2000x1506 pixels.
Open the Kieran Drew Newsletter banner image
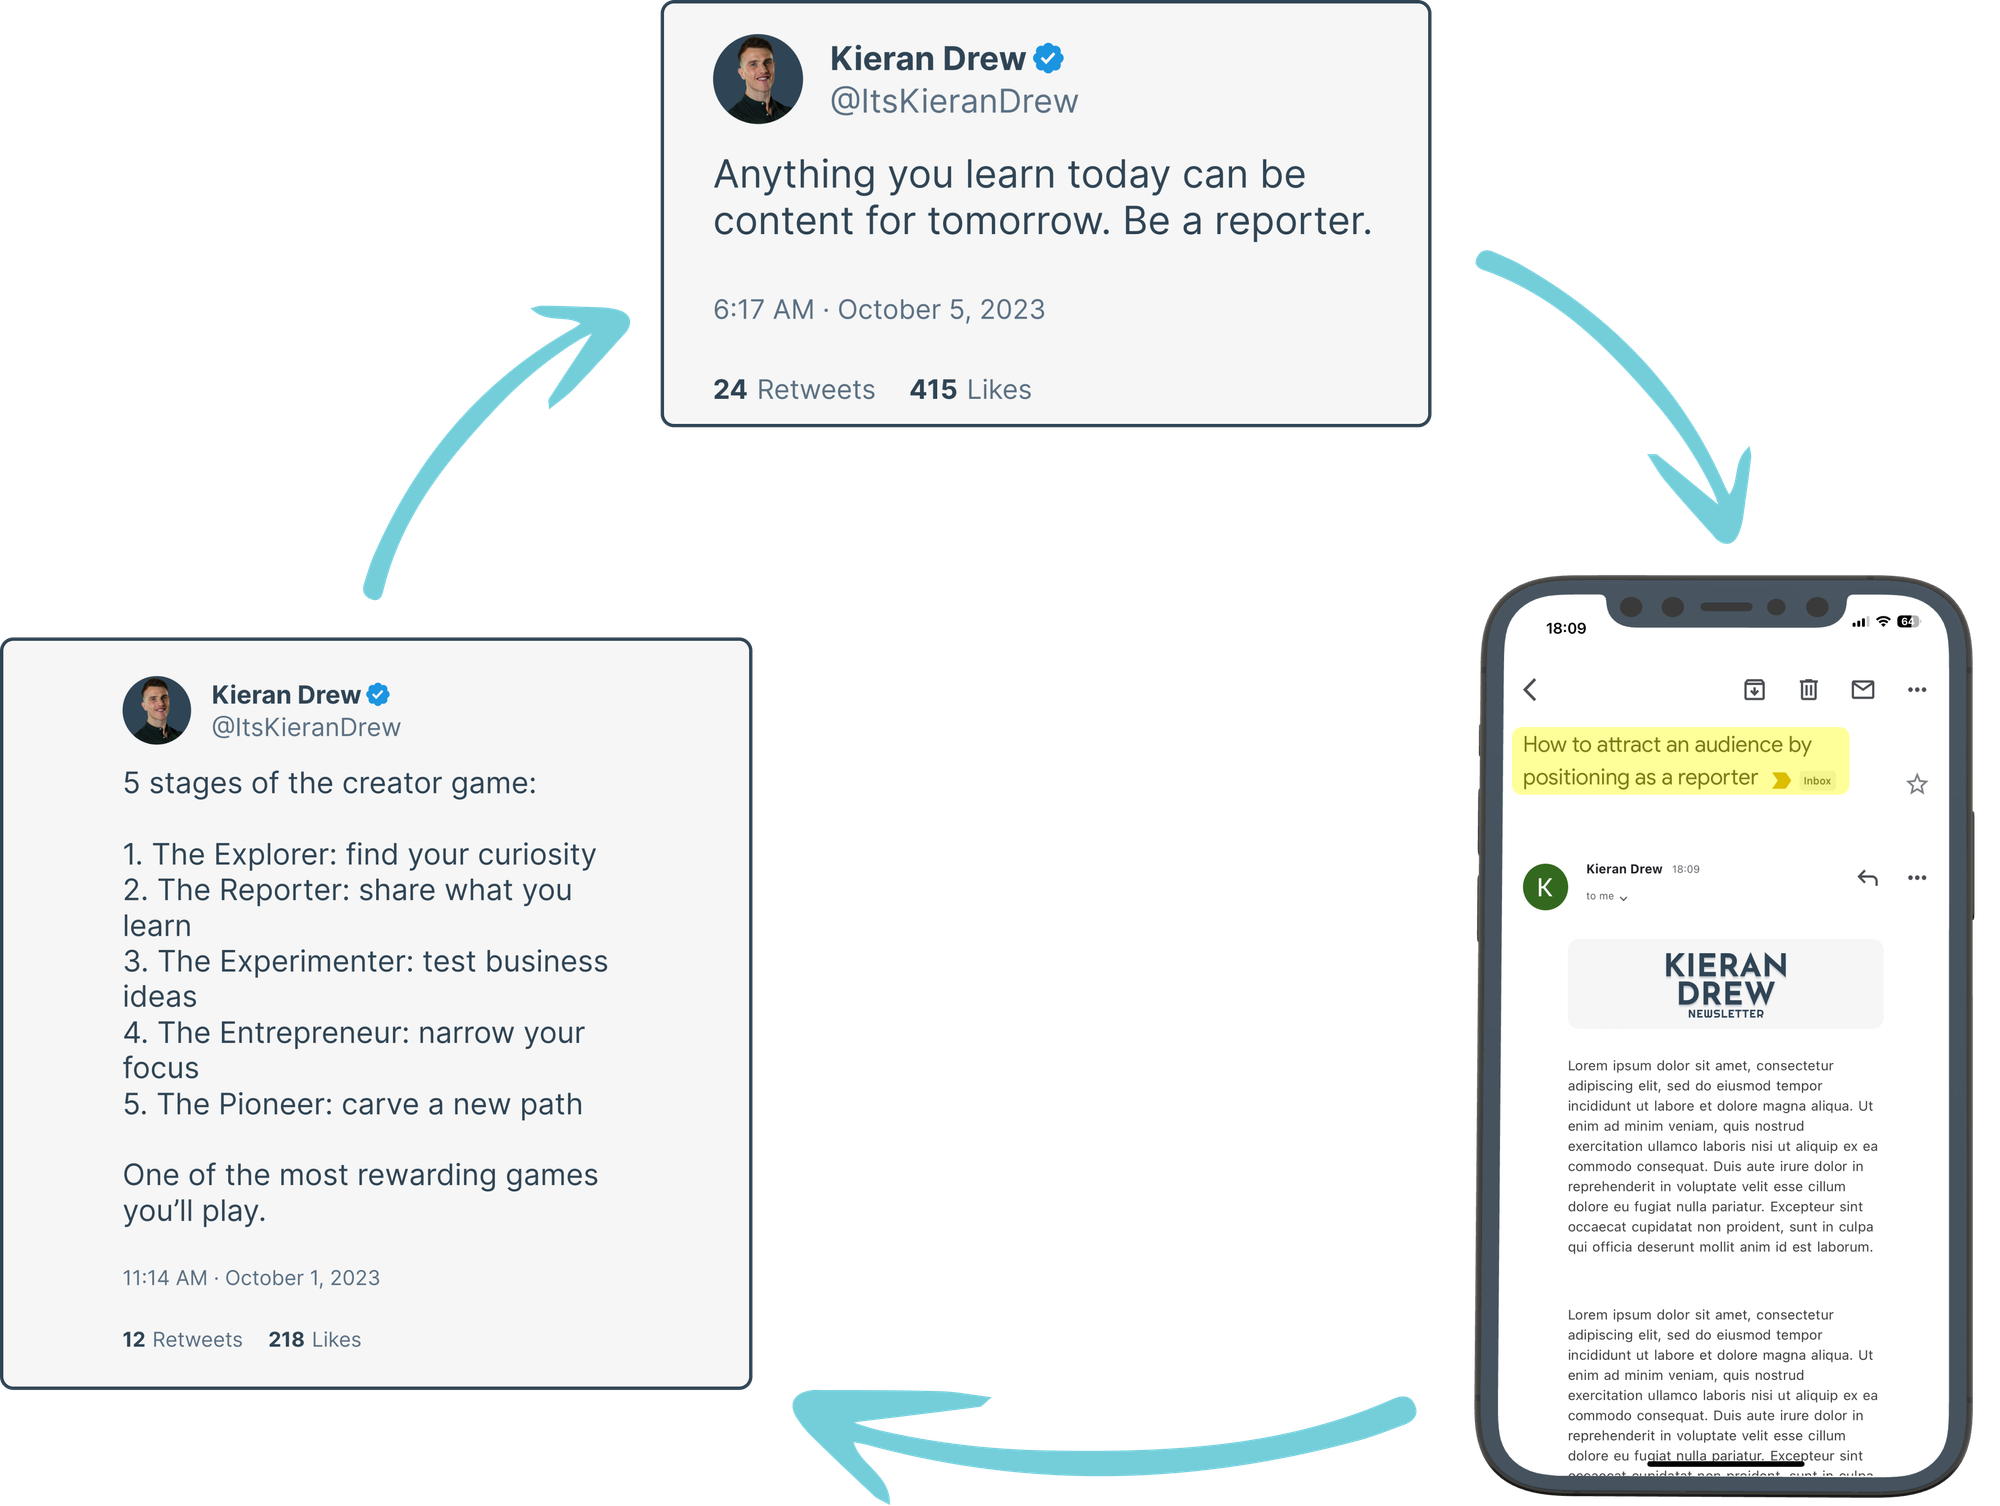tap(1725, 984)
